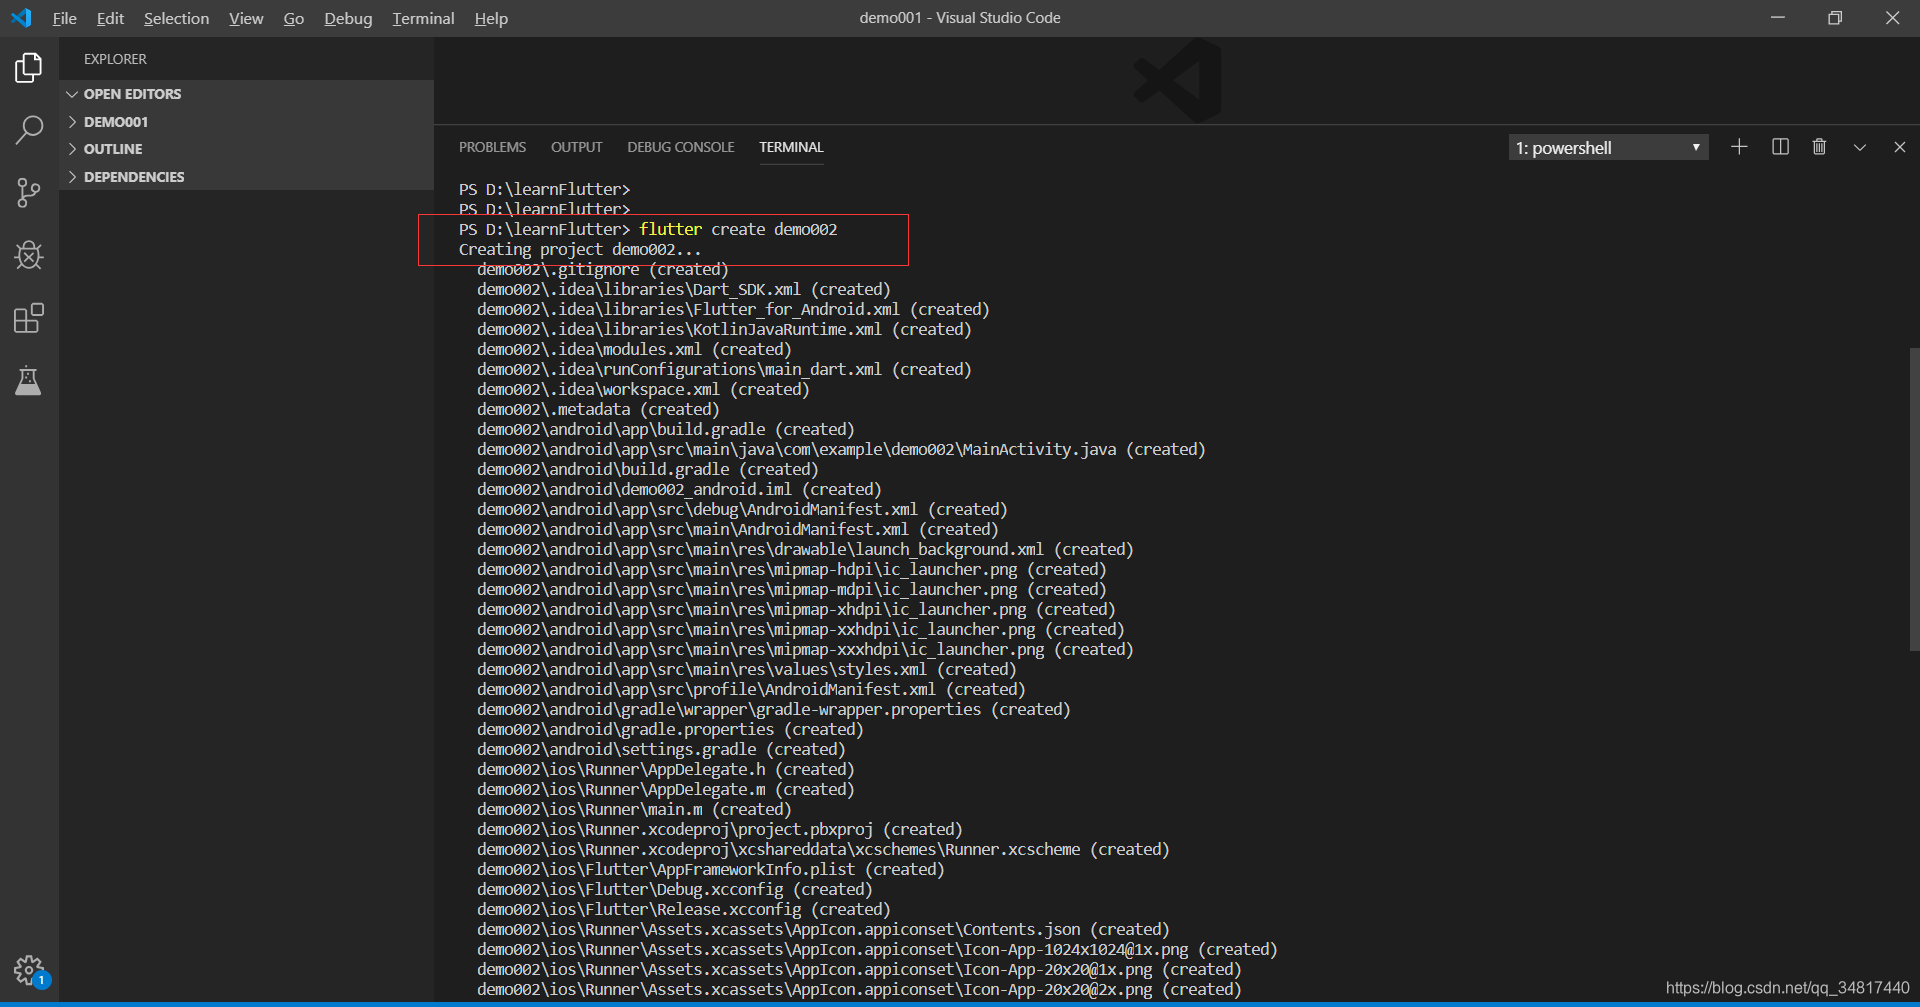Image resolution: width=1920 pixels, height=1007 pixels.
Task: Restore down the VS Code window
Action: [1834, 18]
